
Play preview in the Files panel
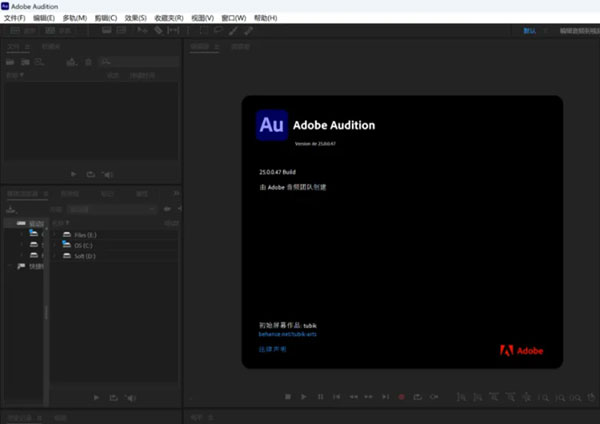pos(73,174)
